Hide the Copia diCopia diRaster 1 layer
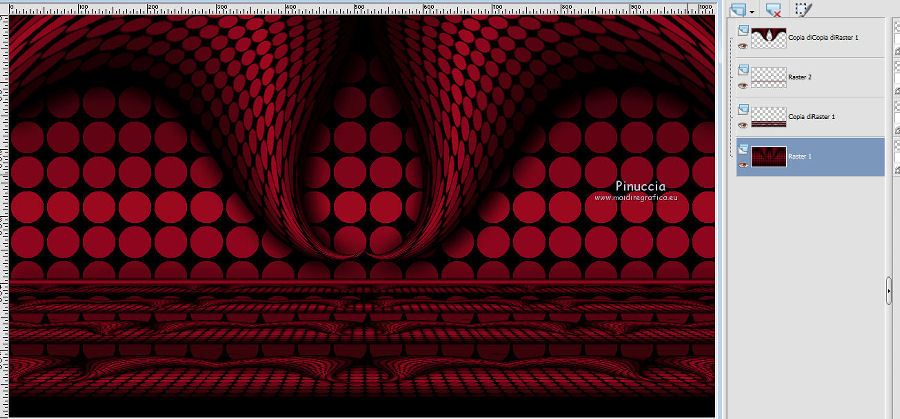Viewport: 900px width, 419px height. click(743, 46)
